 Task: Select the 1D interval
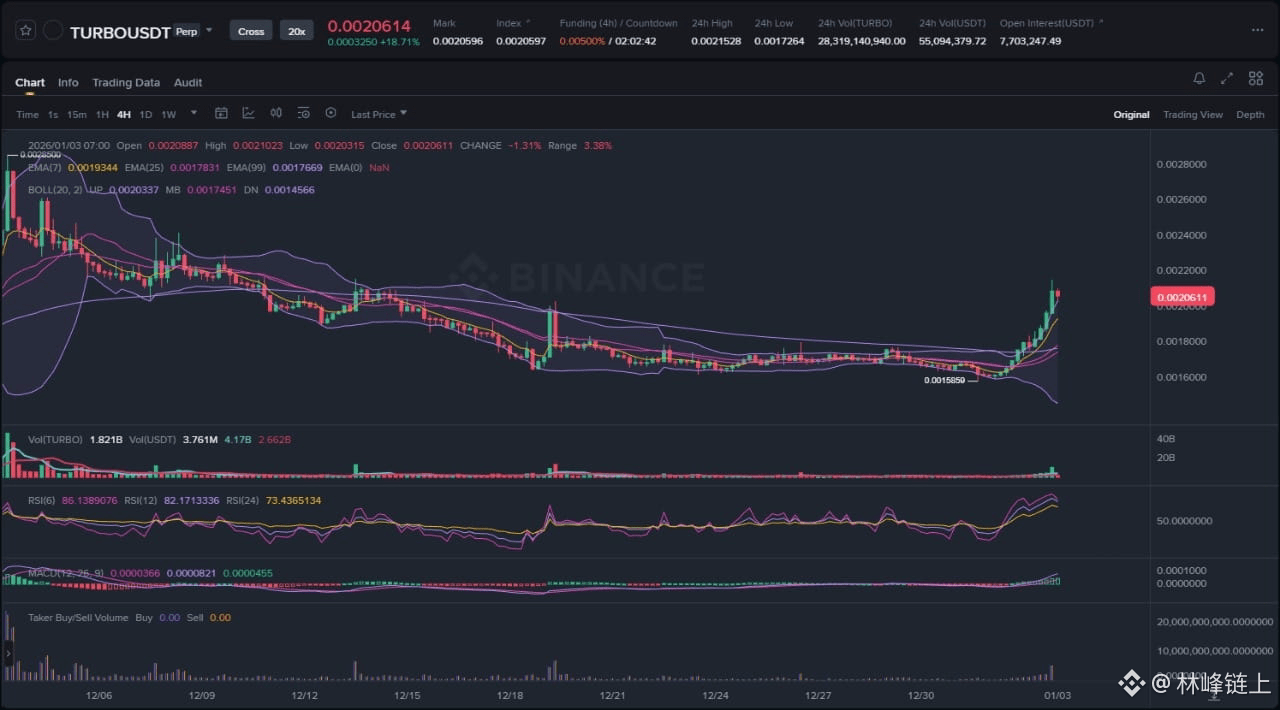tap(146, 114)
